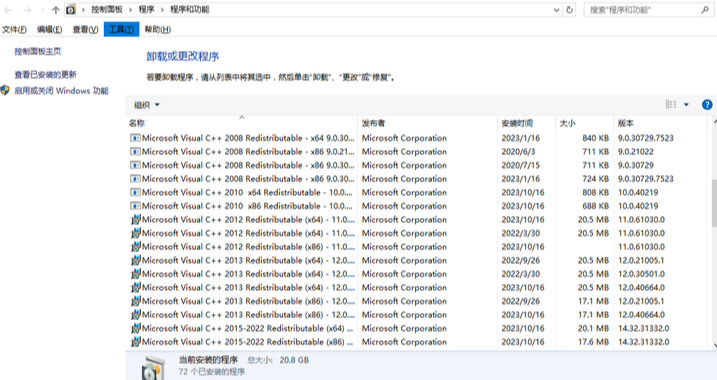Select icon of Visual C++ 2008 x86 9.0.21 entry
Viewport: 717px width, 380px height.
pos(135,151)
